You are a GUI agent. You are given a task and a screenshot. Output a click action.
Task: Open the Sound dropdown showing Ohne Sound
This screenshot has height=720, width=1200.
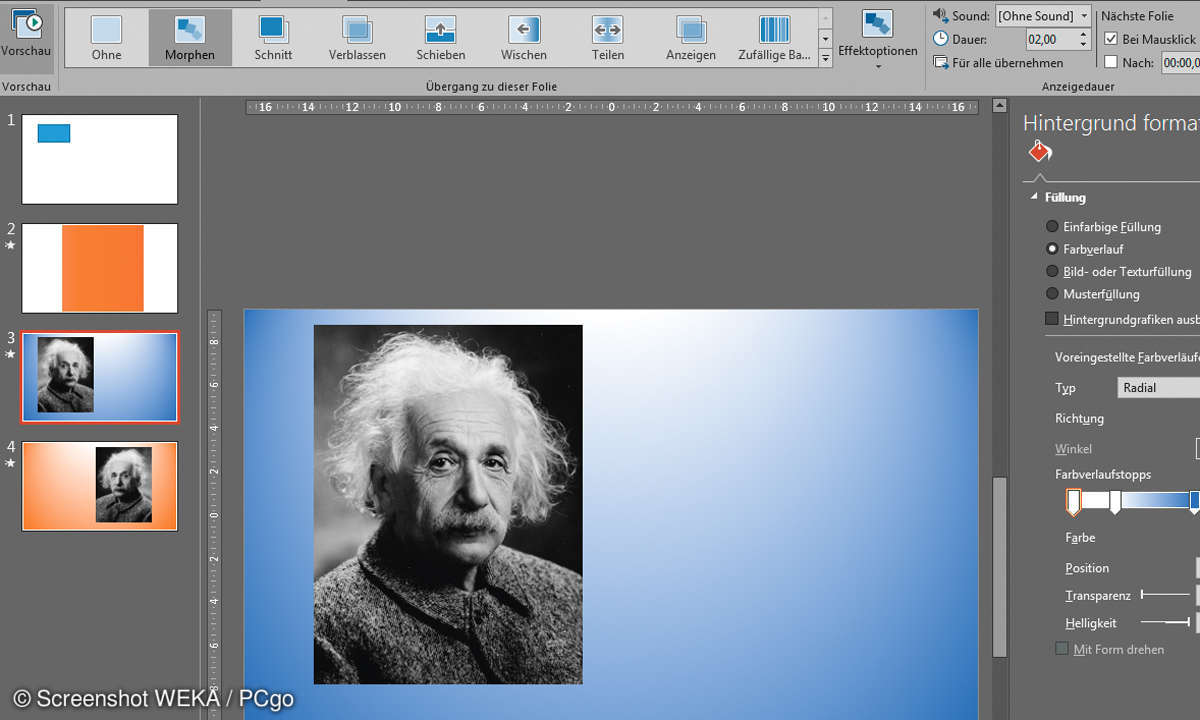(x=1043, y=16)
